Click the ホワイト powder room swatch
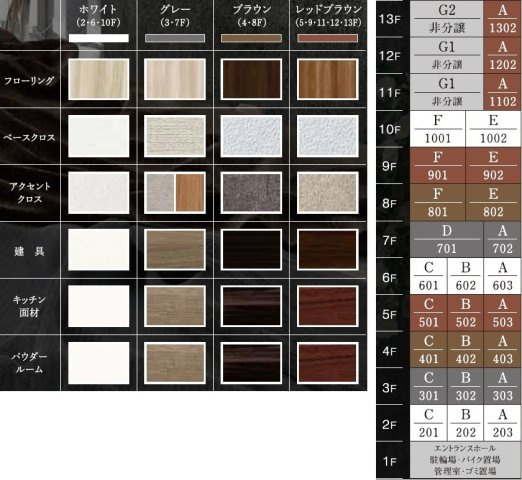 [99, 363]
